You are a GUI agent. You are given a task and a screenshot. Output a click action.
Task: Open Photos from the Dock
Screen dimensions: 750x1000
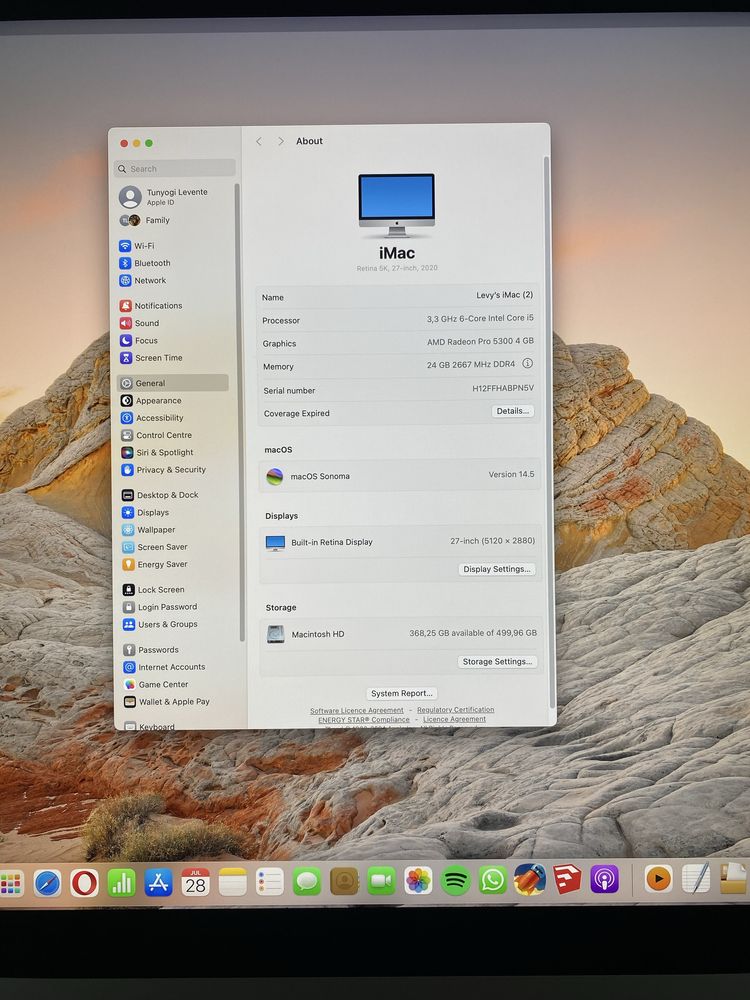(418, 881)
